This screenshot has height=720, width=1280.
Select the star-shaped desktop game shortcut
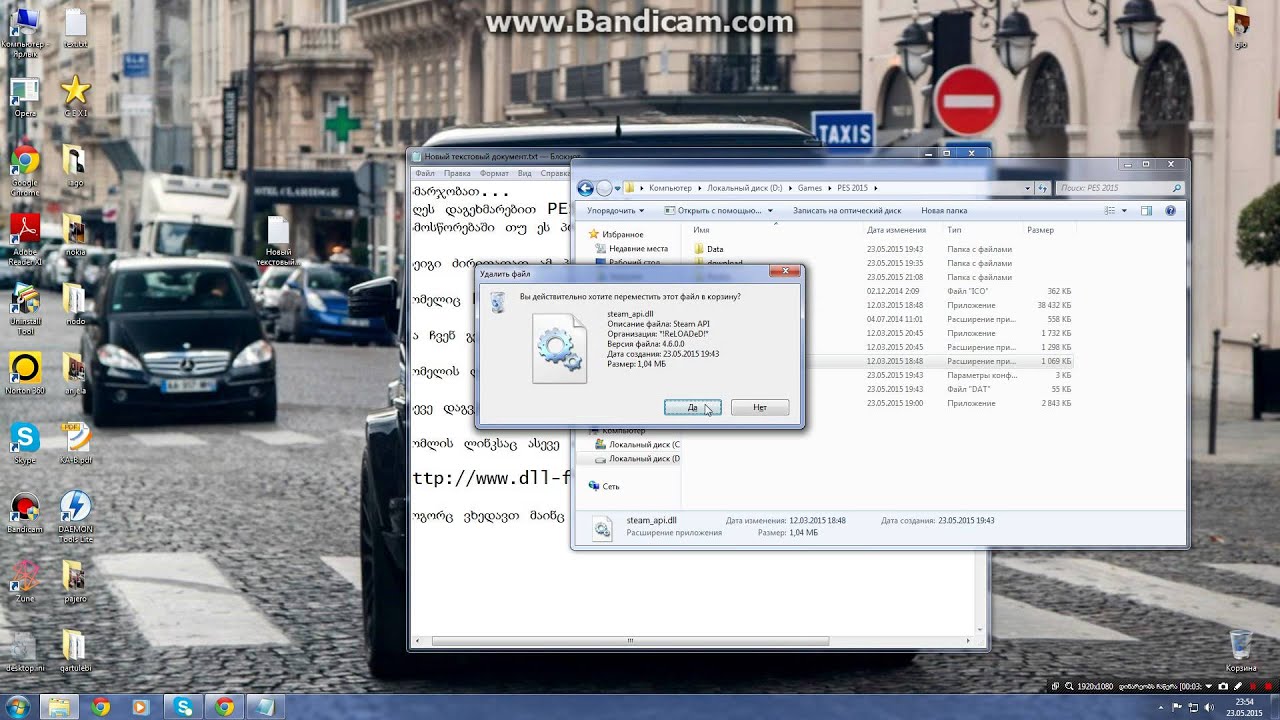point(76,98)
